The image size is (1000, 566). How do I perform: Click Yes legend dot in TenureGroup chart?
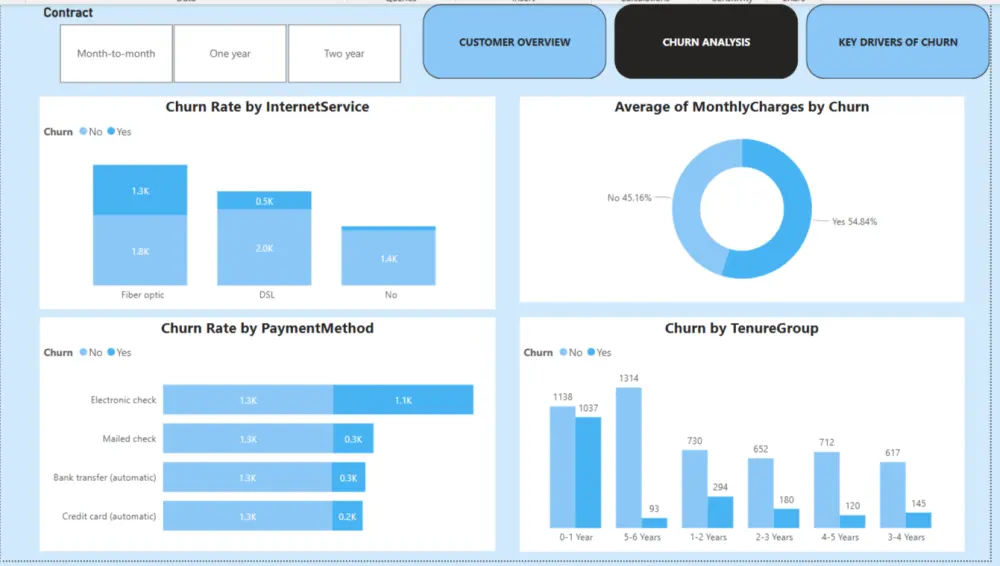click(591, 352)
